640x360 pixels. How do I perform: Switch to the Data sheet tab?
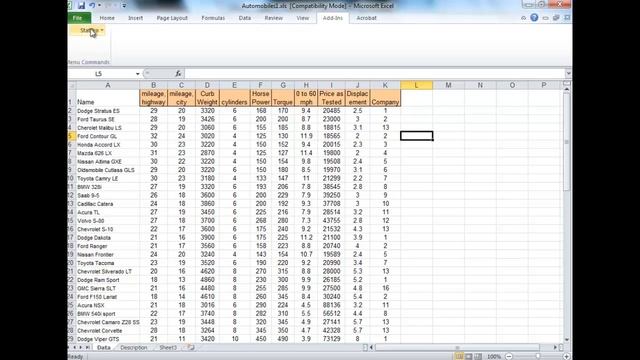pos(104,348)
